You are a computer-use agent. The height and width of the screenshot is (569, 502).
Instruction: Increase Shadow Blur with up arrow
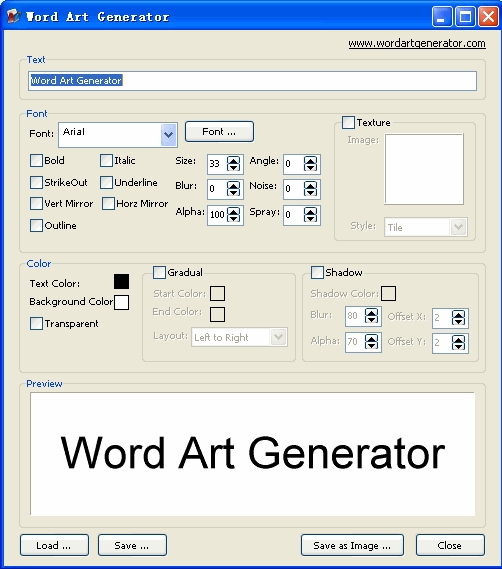[371, 312]
